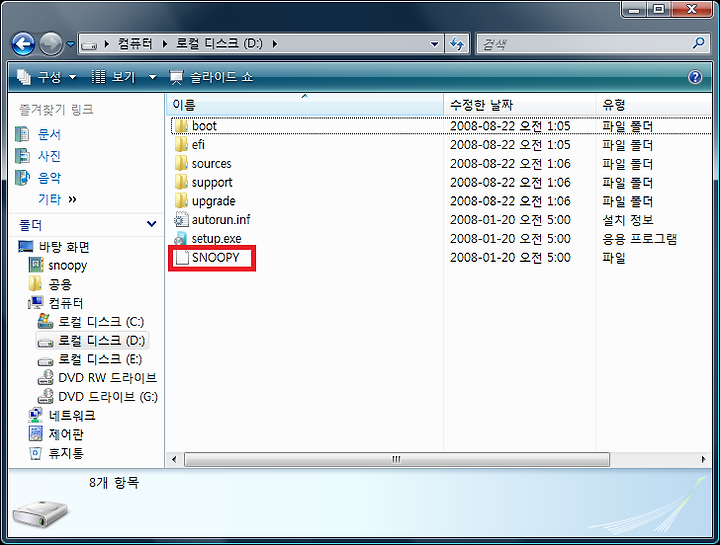
Task: Click the greyed Forward arrow button
Action: [51, 44]
